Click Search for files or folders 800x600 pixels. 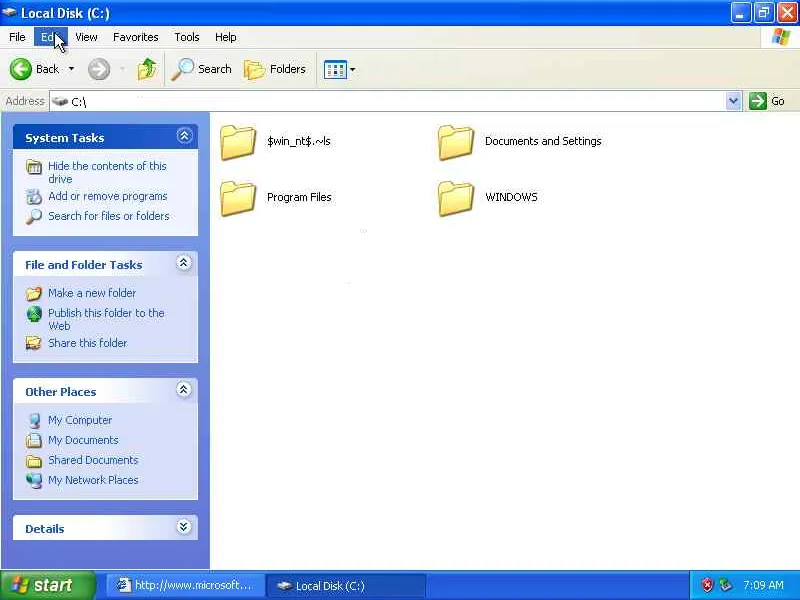click(x=109, y=216)
